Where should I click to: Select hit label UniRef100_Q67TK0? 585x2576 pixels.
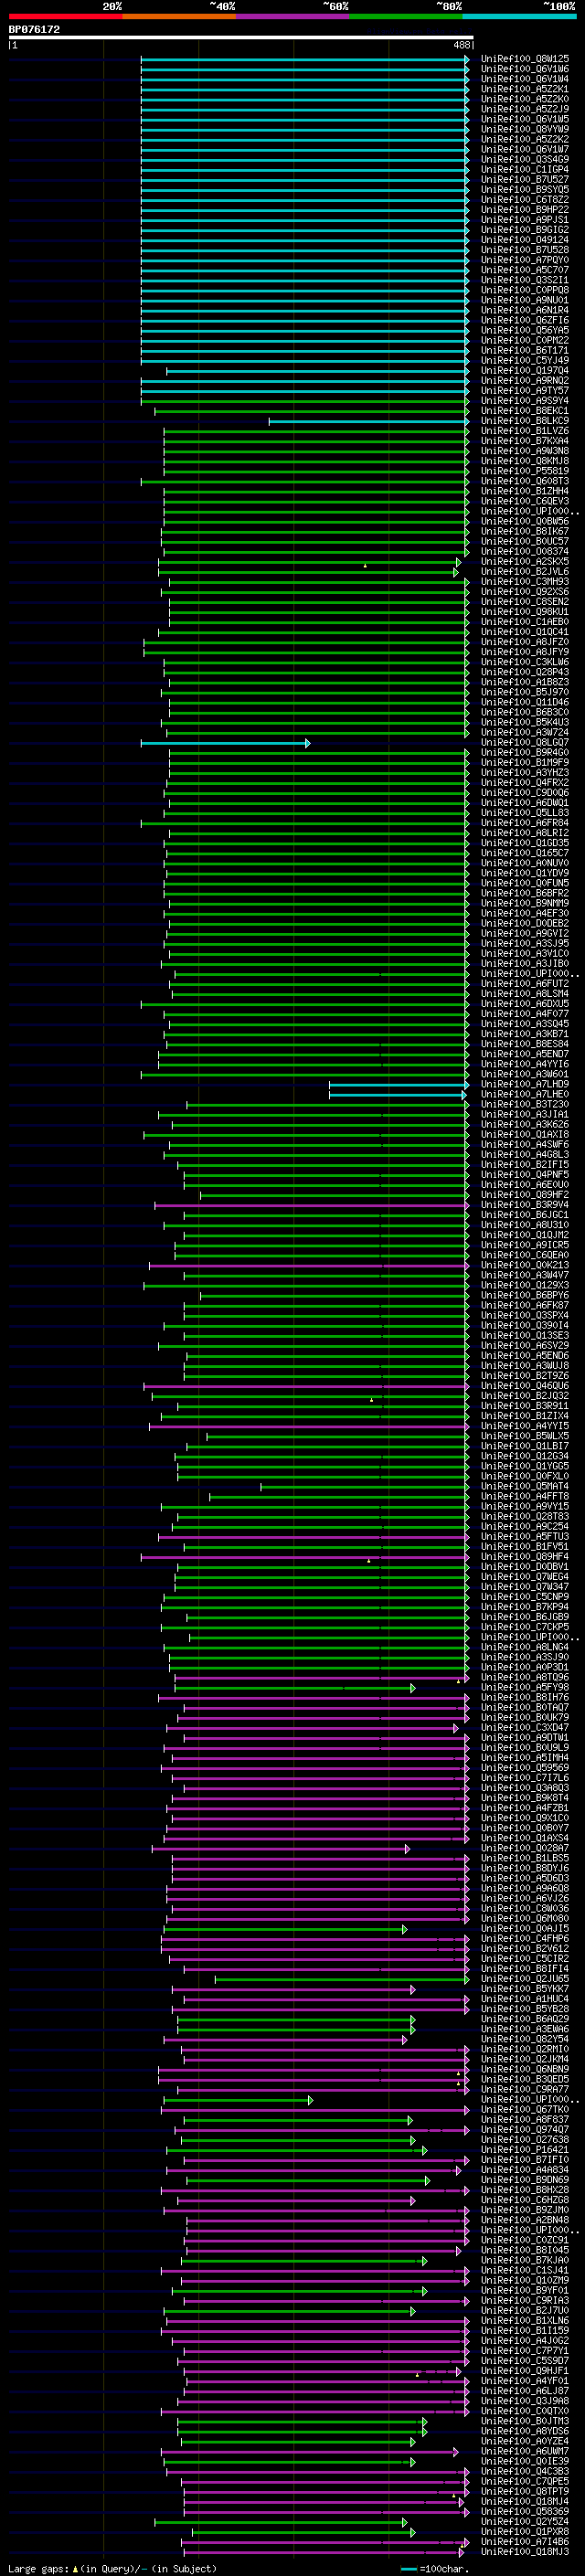(x=524, y=2111)
